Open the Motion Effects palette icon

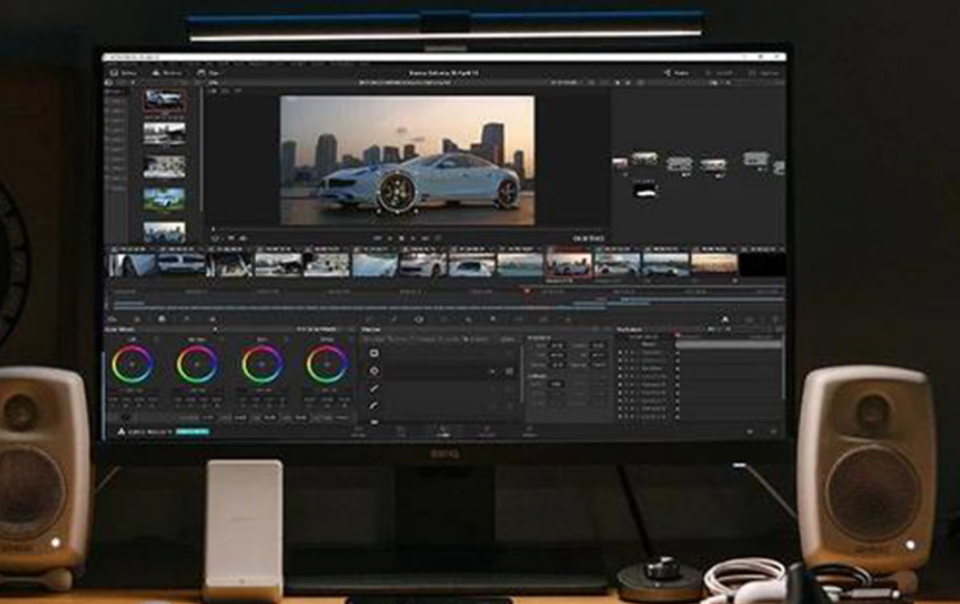point(212,319)
